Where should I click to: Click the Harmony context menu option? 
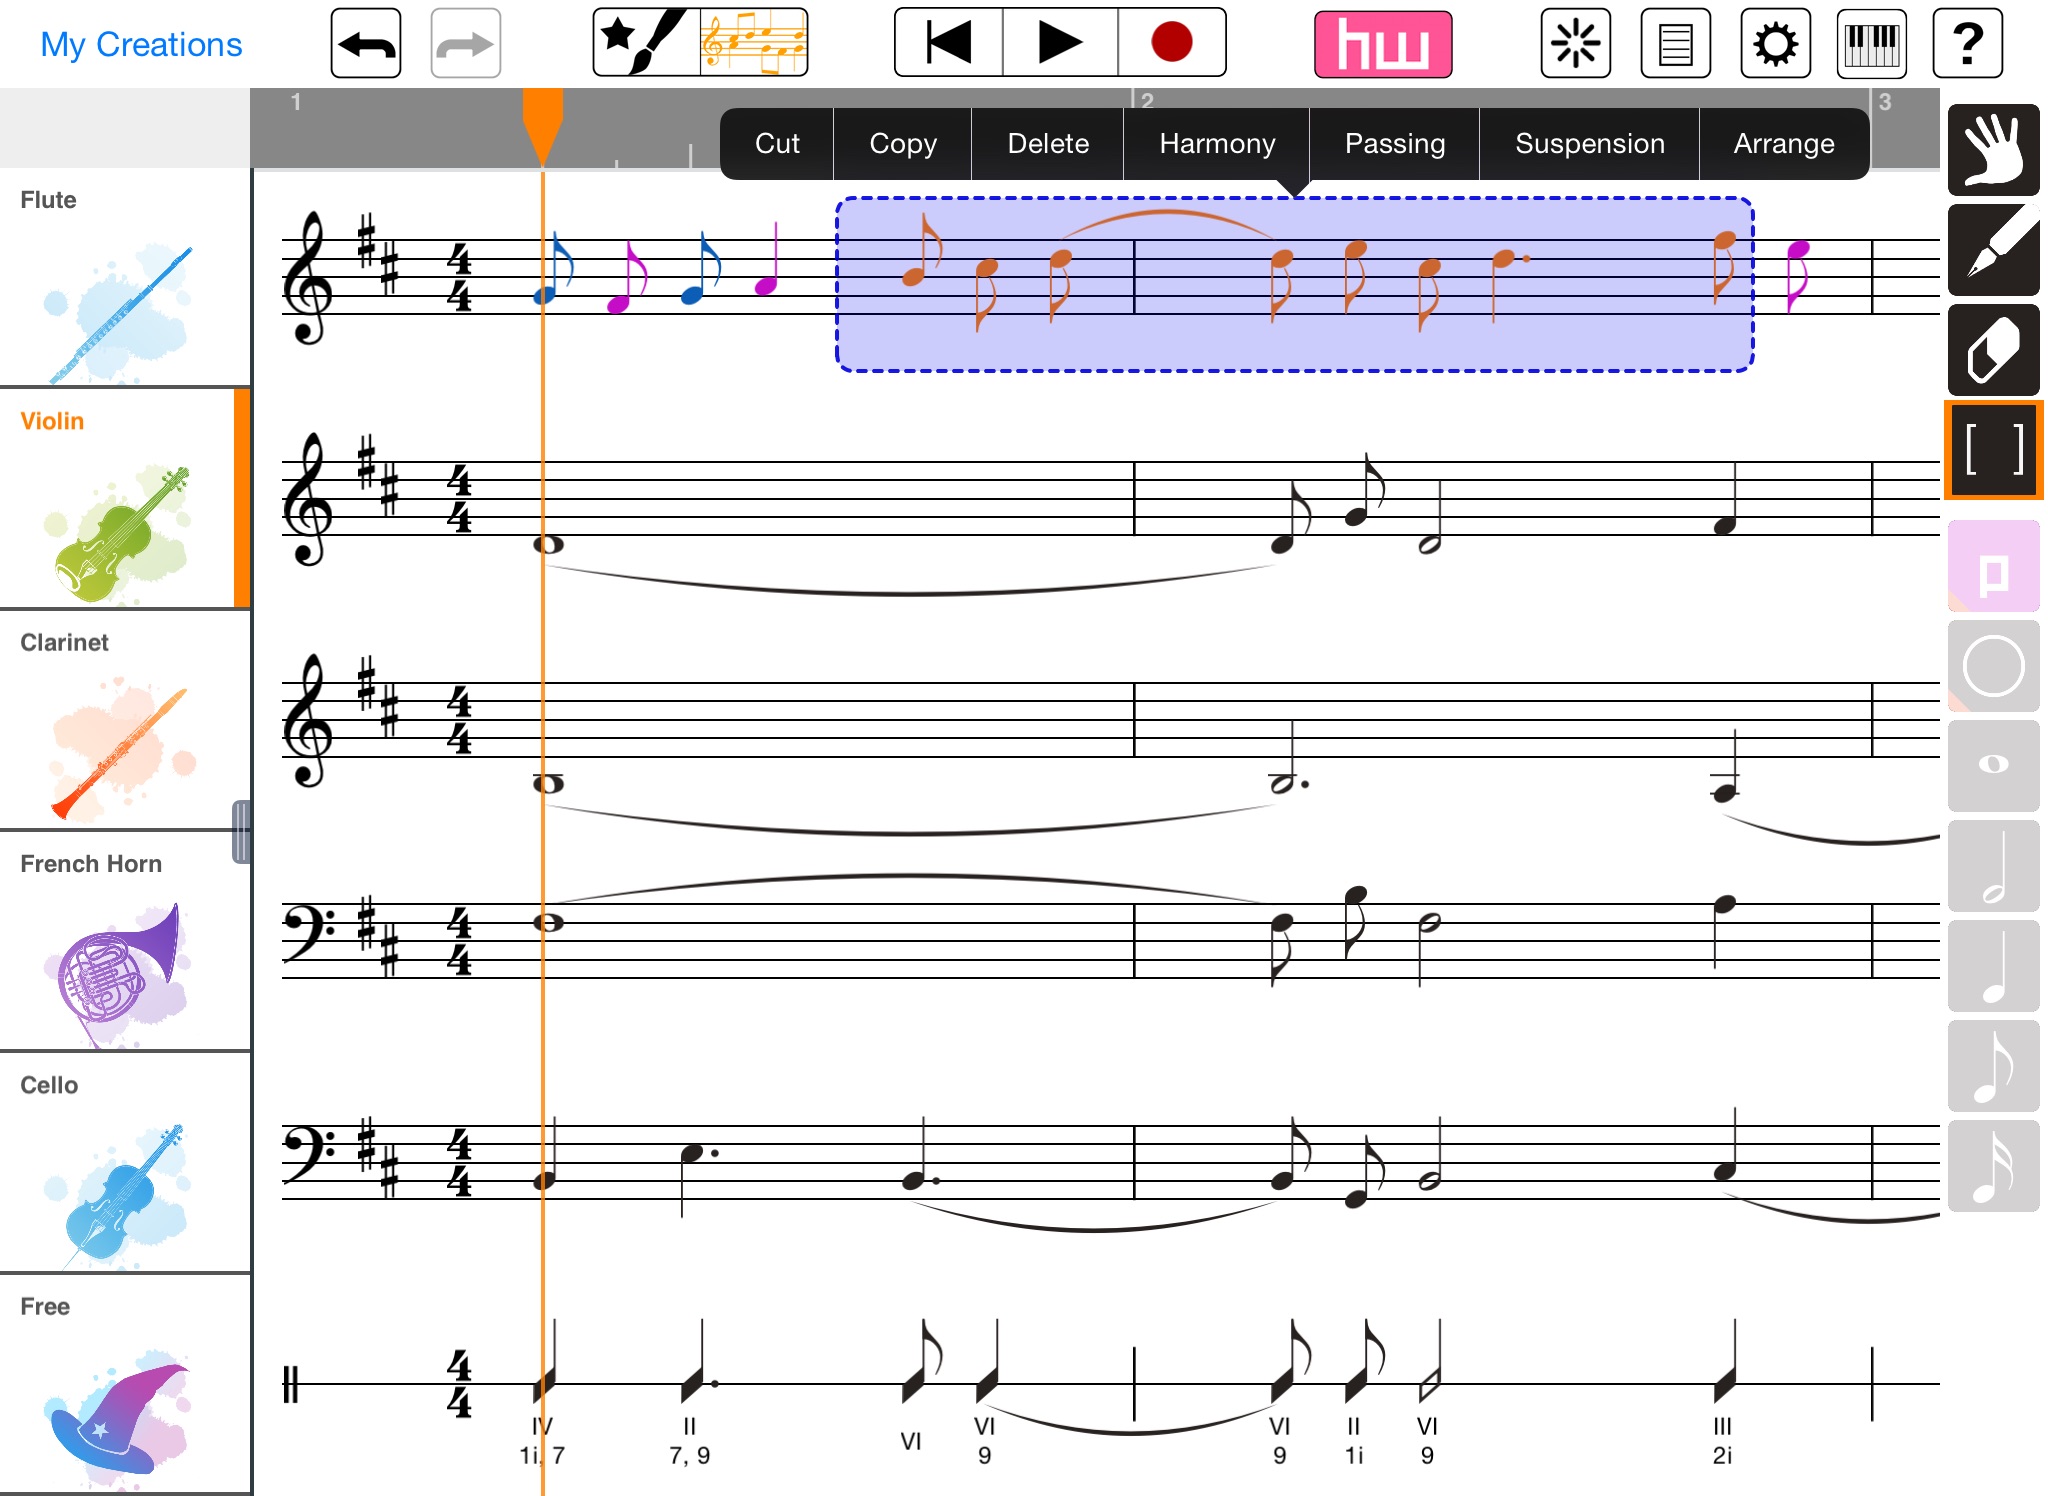pos(1215,141)
